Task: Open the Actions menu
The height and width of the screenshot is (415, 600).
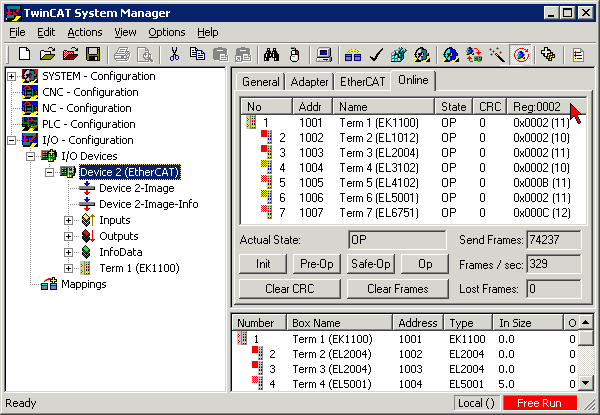Action: [84, 32]
